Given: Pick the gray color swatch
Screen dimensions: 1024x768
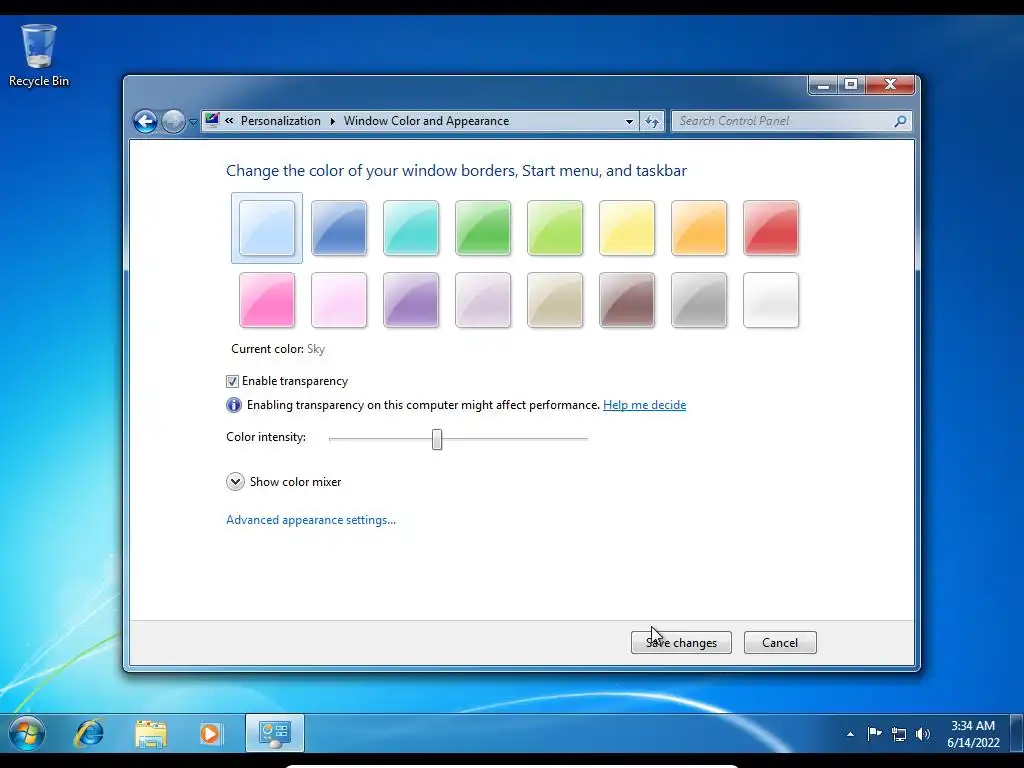Looking at the screenshot, I should [699, 300].
